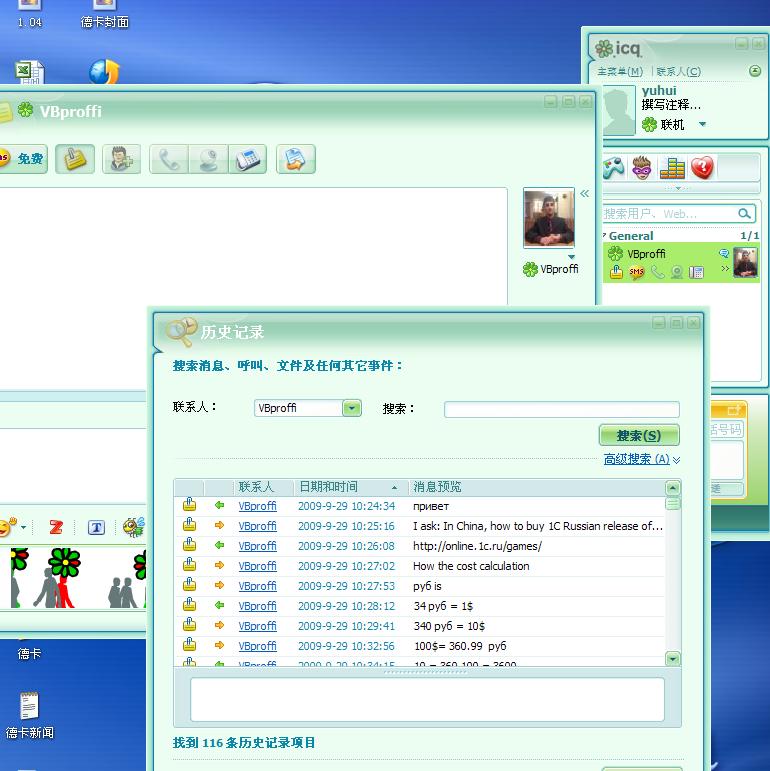Click the red heart question mark icon
This screenshot has height=771, width=770.
[x=702, y=167]
